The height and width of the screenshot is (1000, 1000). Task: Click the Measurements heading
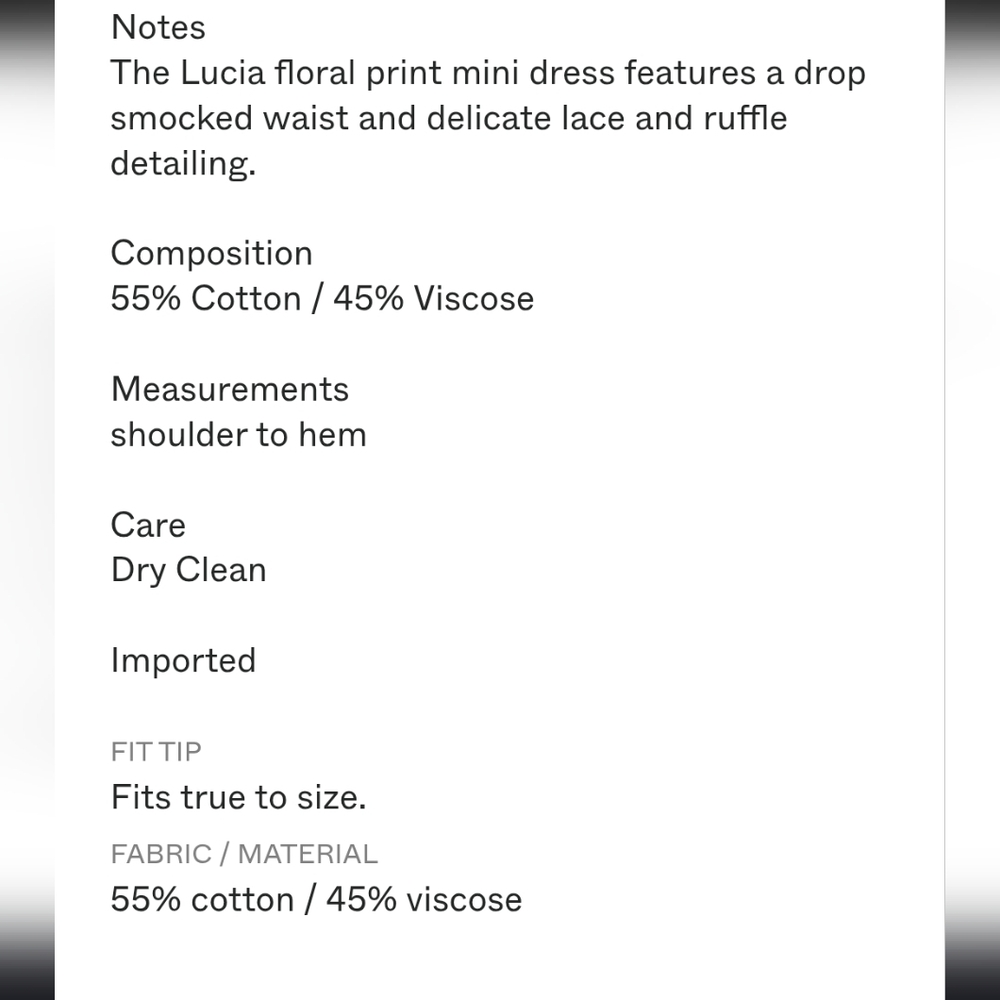pyautogui.click(x=230, y=389)
